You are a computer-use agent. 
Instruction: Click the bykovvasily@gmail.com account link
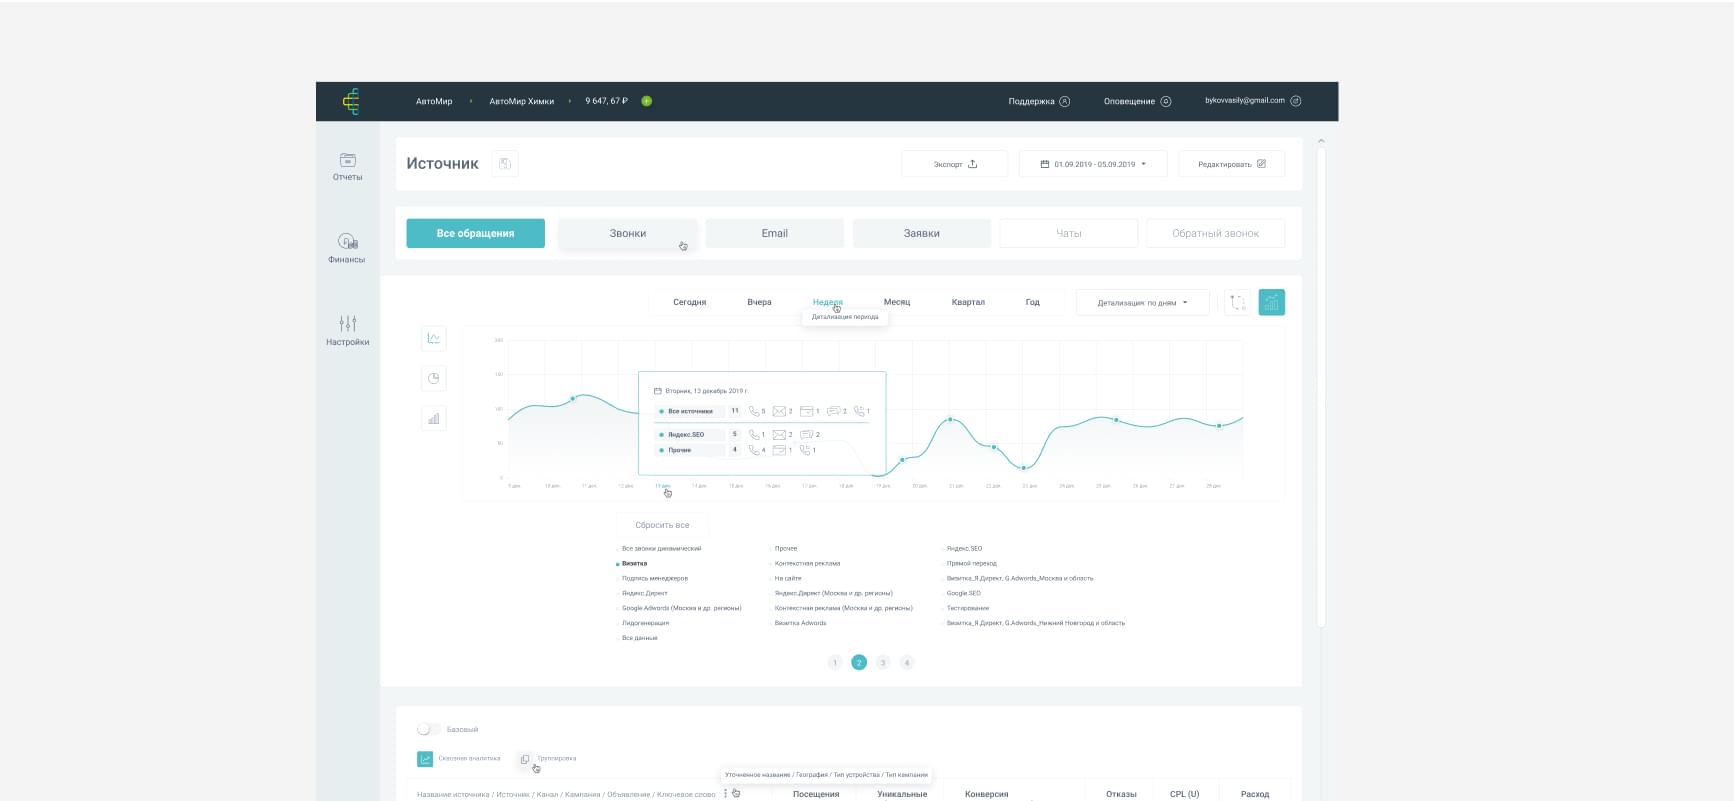[1245, 101]
